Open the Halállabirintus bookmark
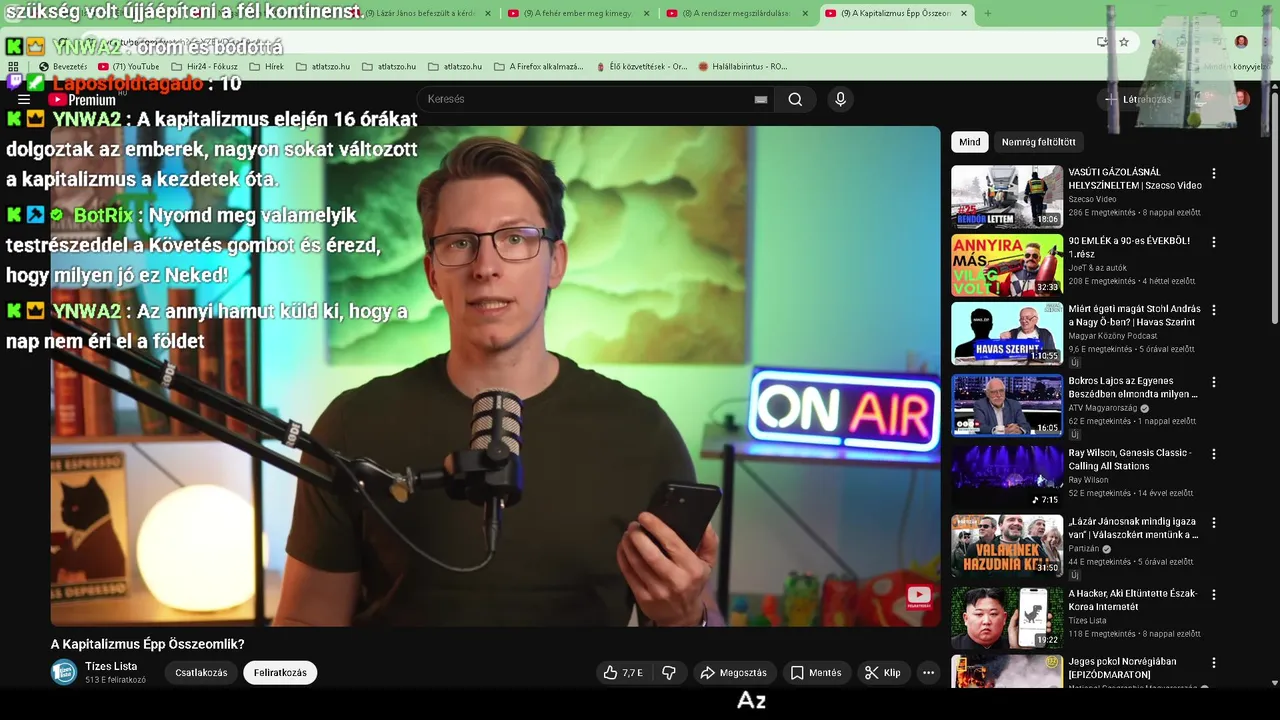 point(742,67)
